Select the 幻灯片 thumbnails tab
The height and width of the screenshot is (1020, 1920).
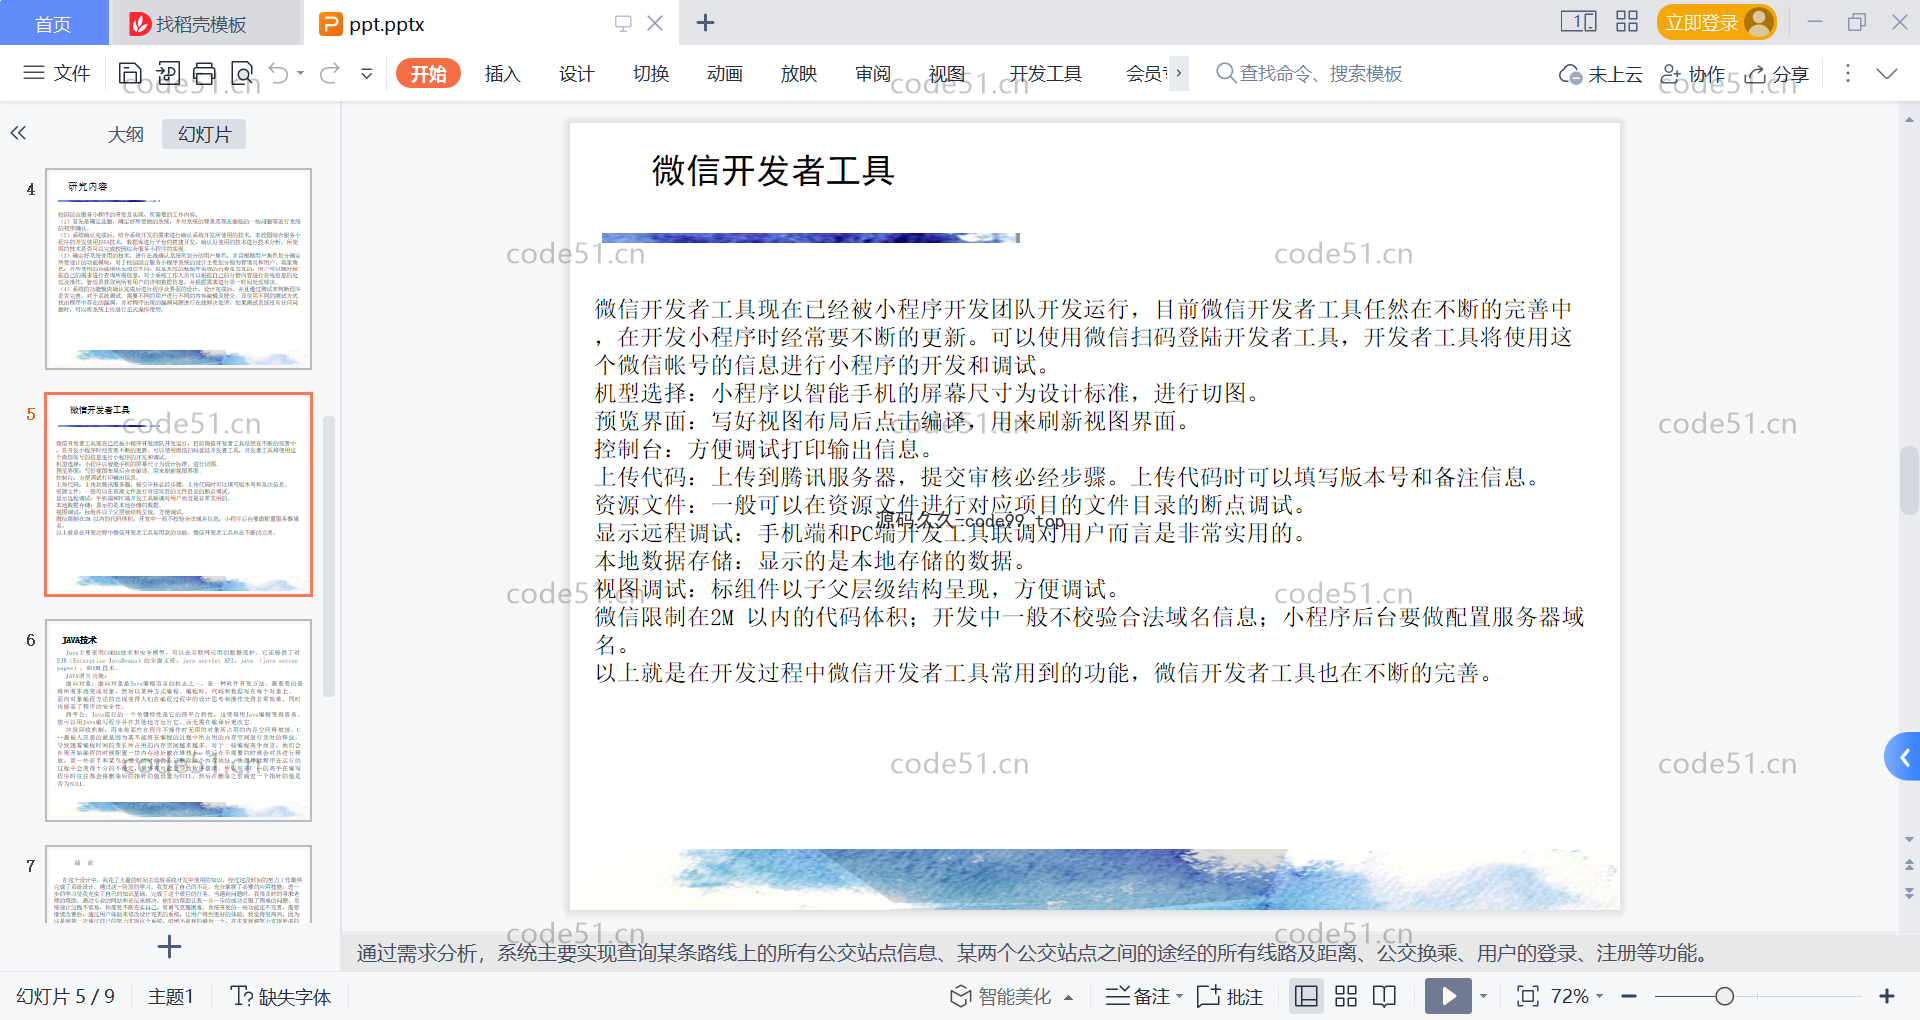tap(204, 134)
